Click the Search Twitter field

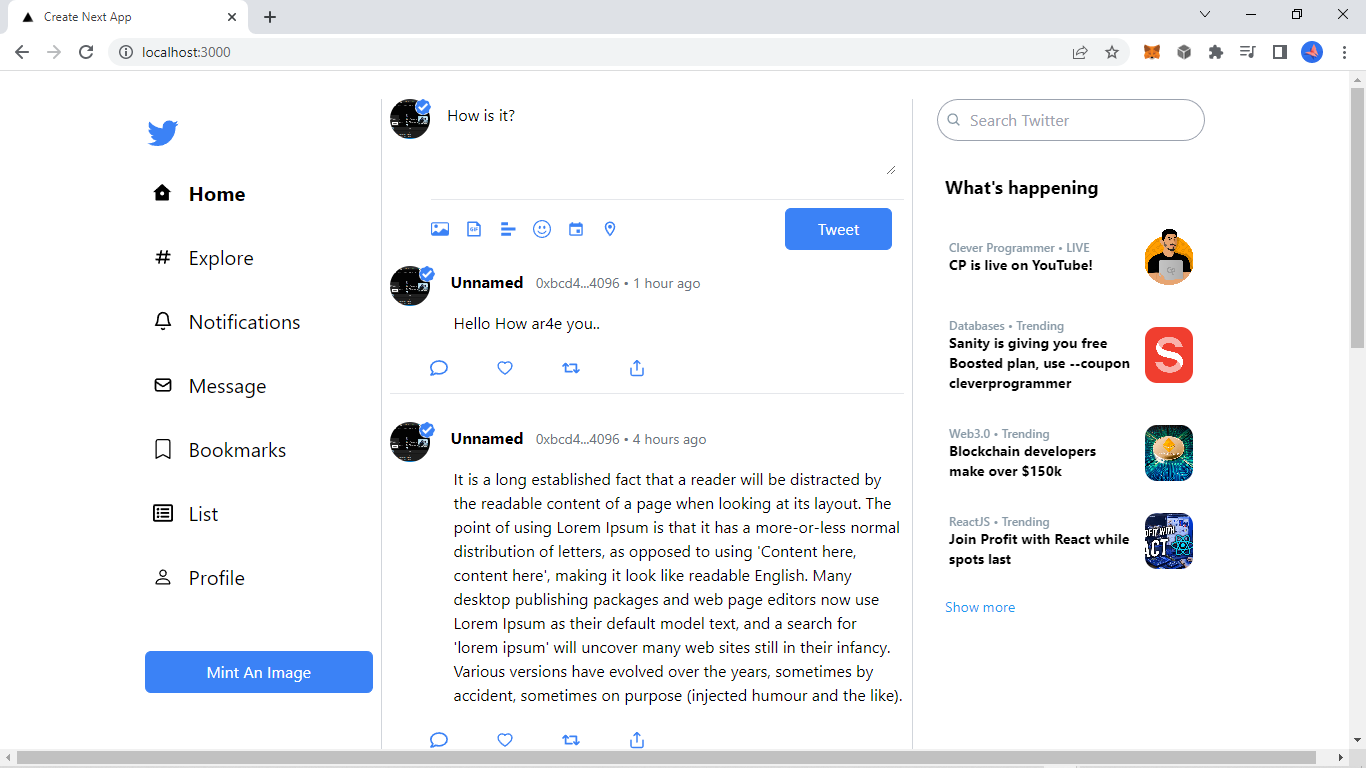(x=1071, y=120)
